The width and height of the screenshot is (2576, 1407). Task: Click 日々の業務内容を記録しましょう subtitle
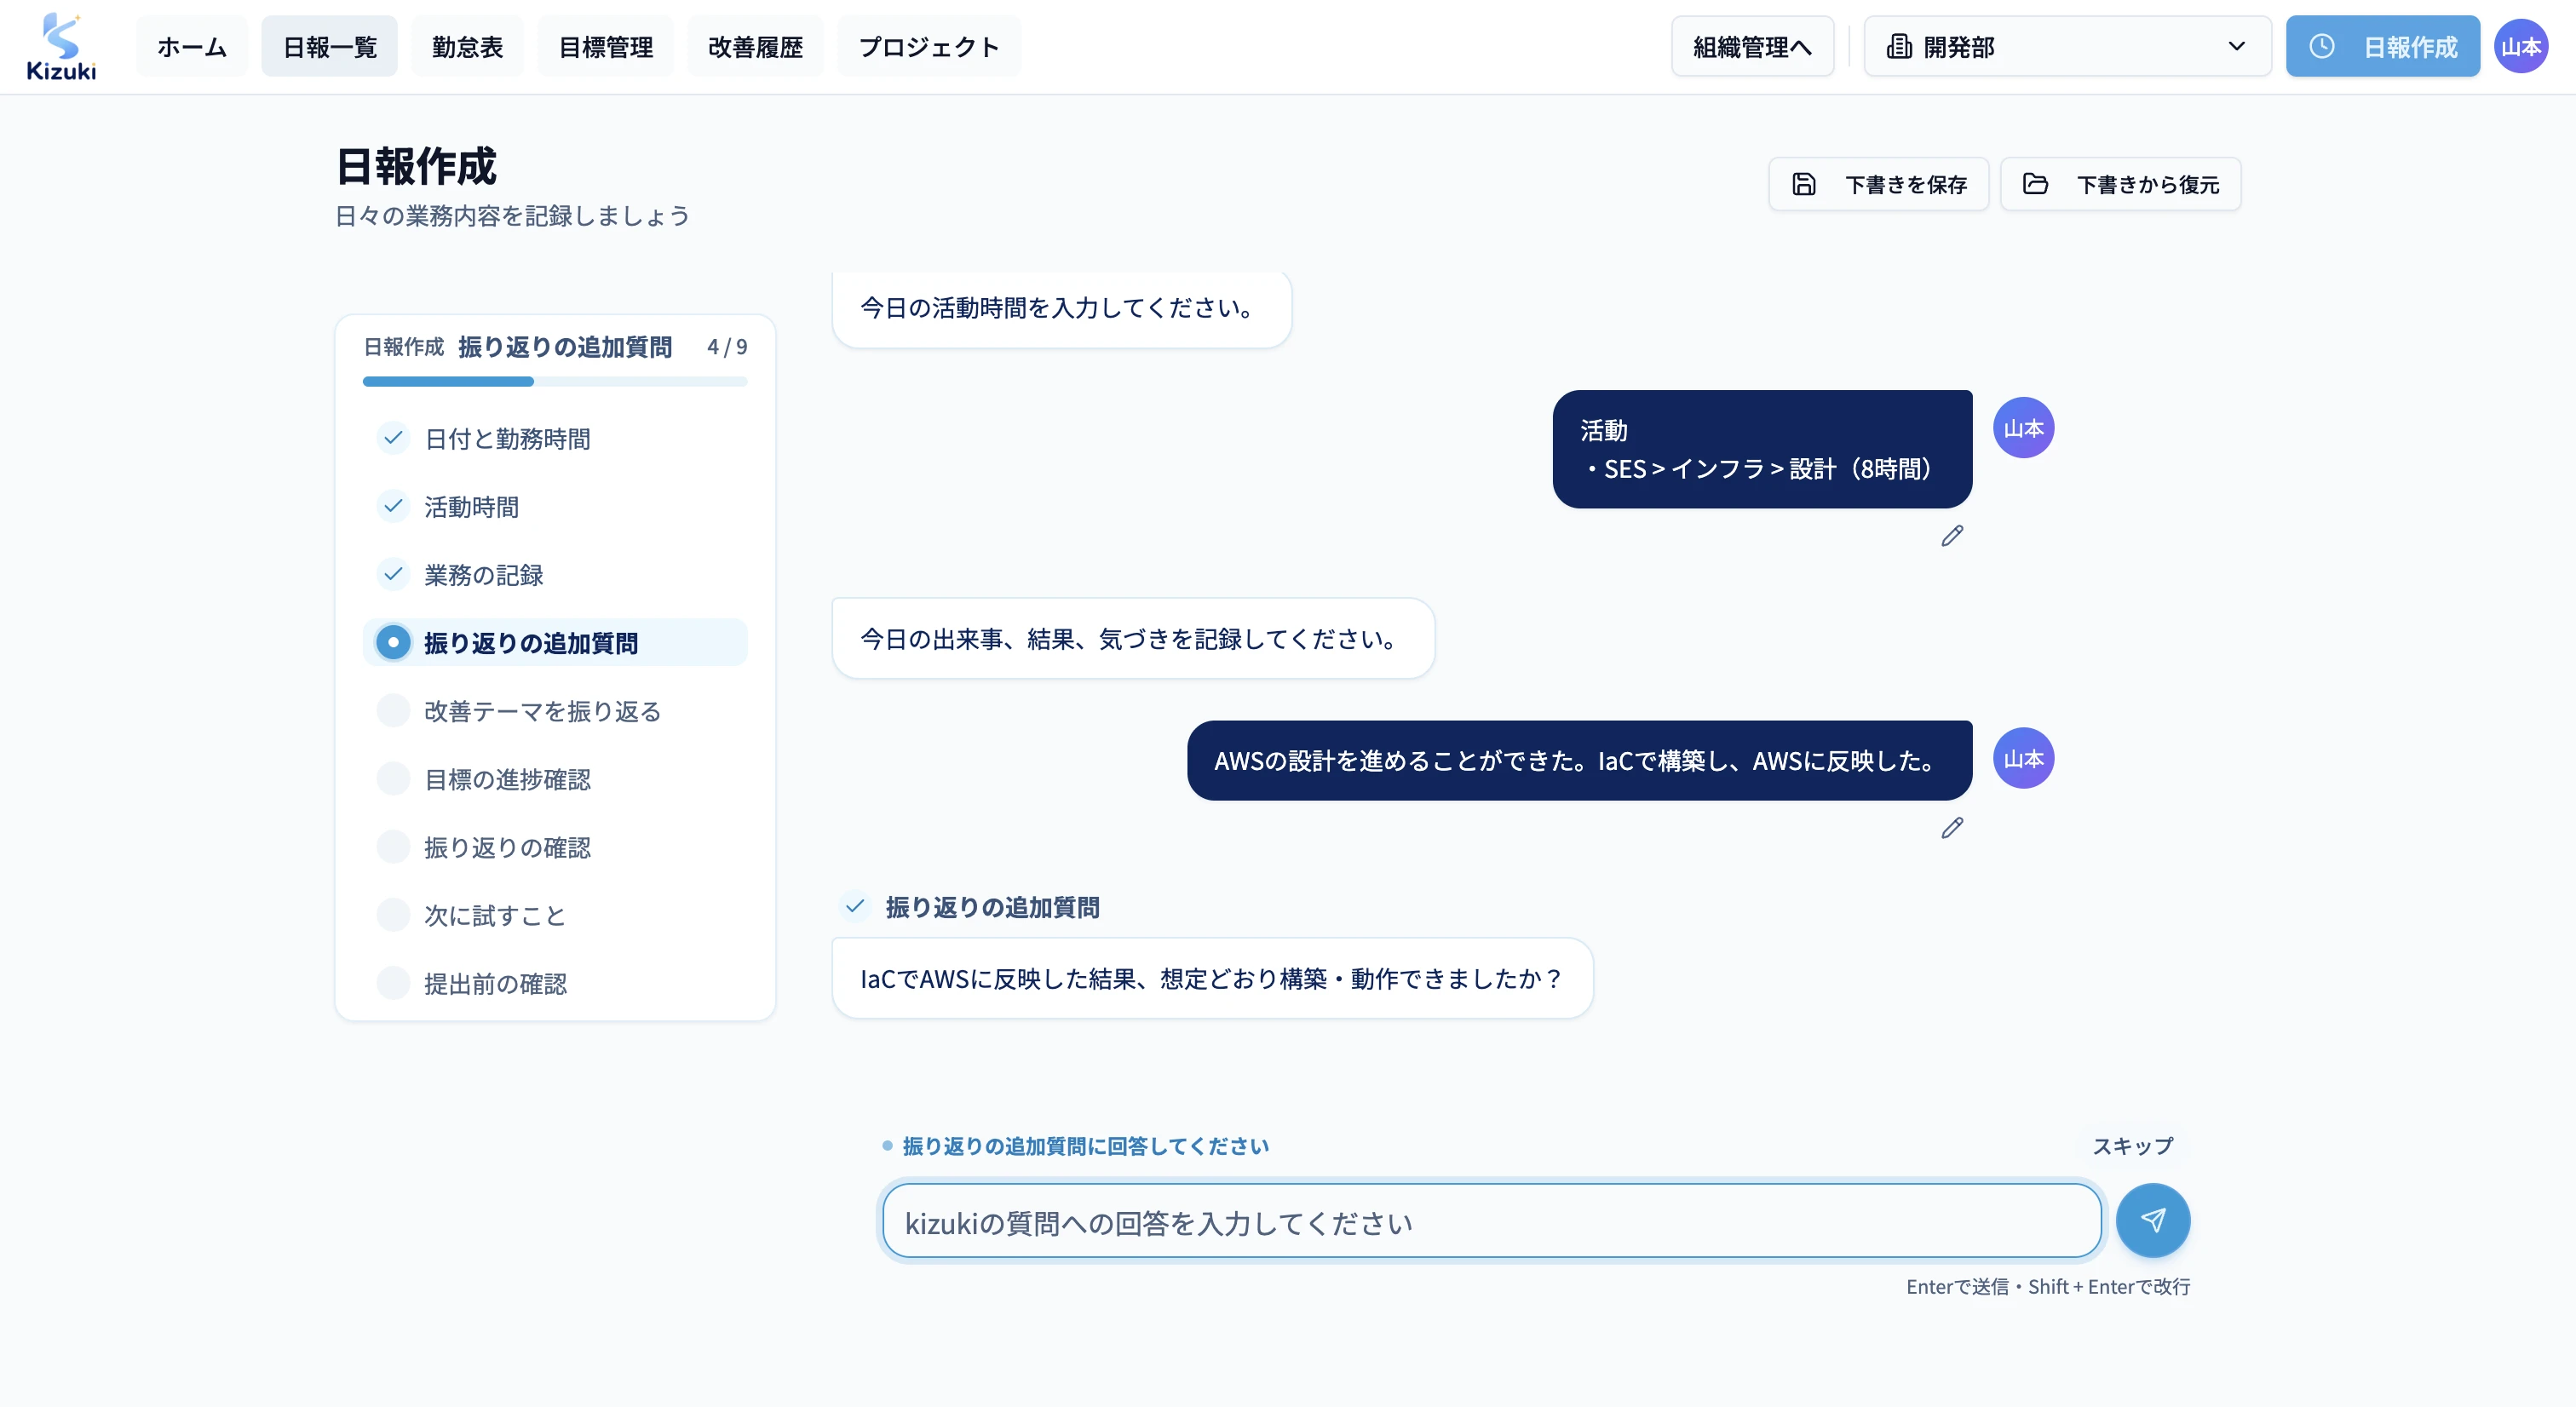512,216
